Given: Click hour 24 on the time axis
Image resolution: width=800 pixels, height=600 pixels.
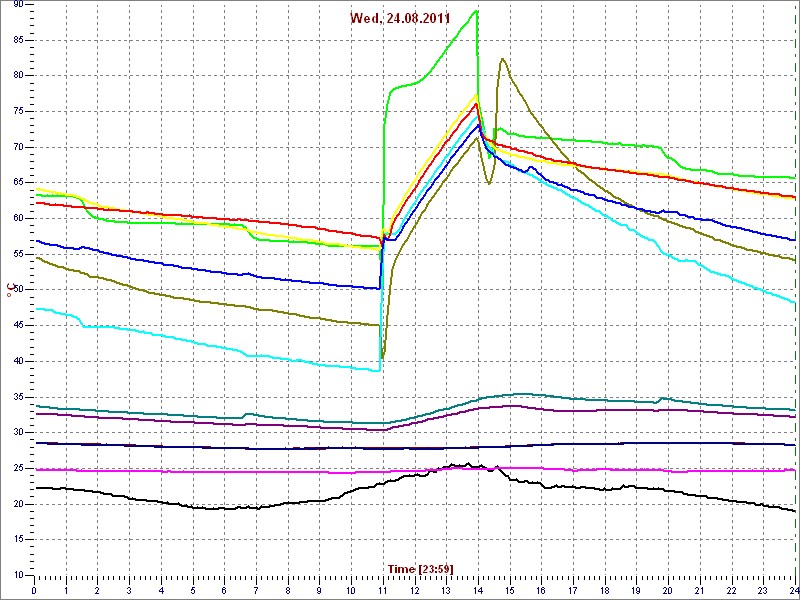Looking at the screenshot, I should (x=794, y=590).
